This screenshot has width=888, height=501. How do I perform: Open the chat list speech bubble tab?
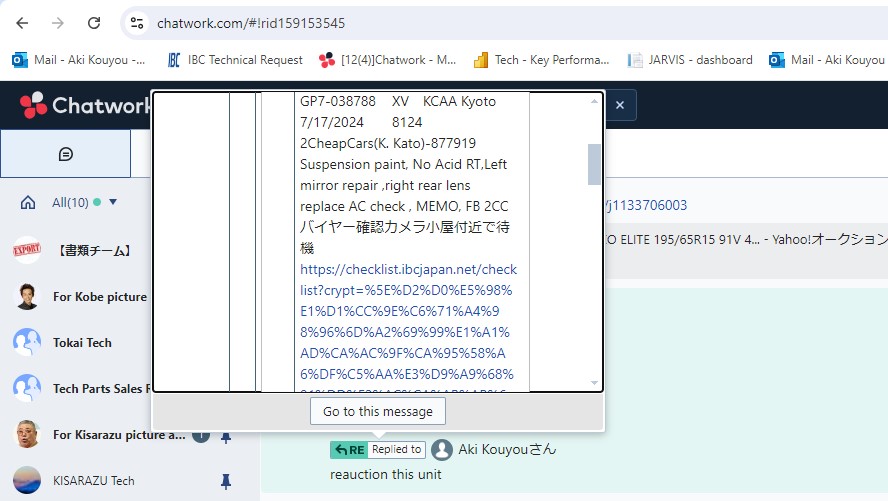[66, 154]
